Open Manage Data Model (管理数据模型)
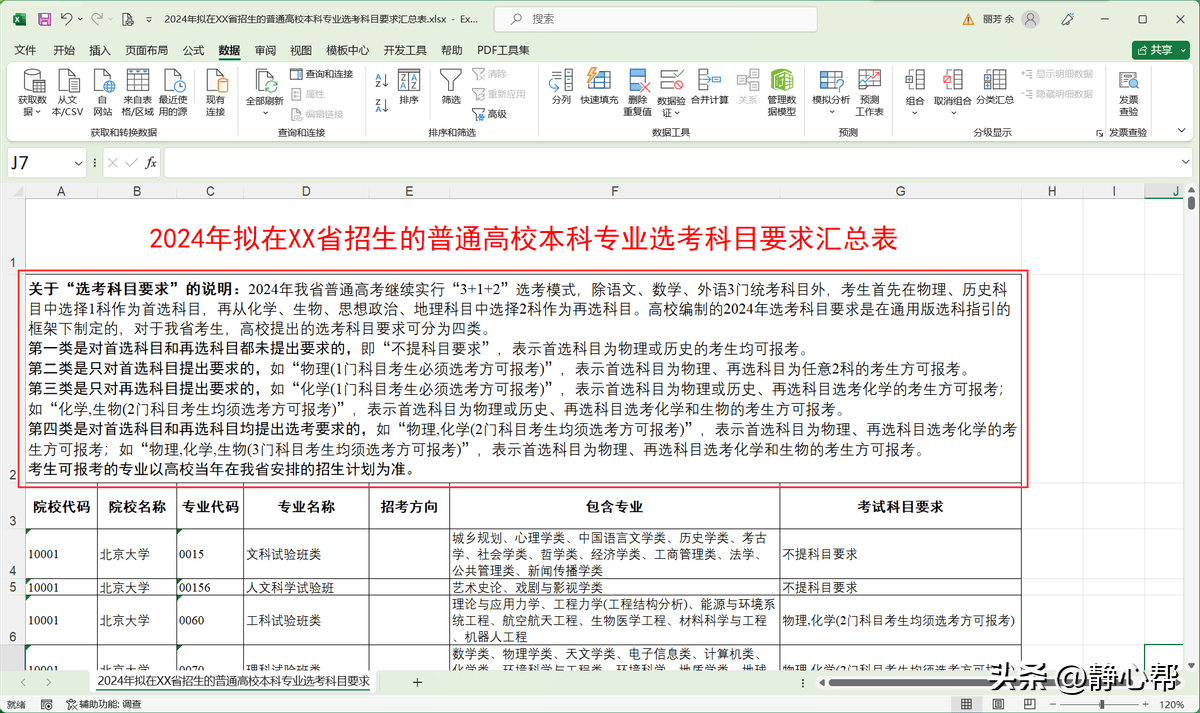This screenshot has height=713, width=1200. (781, 93)
